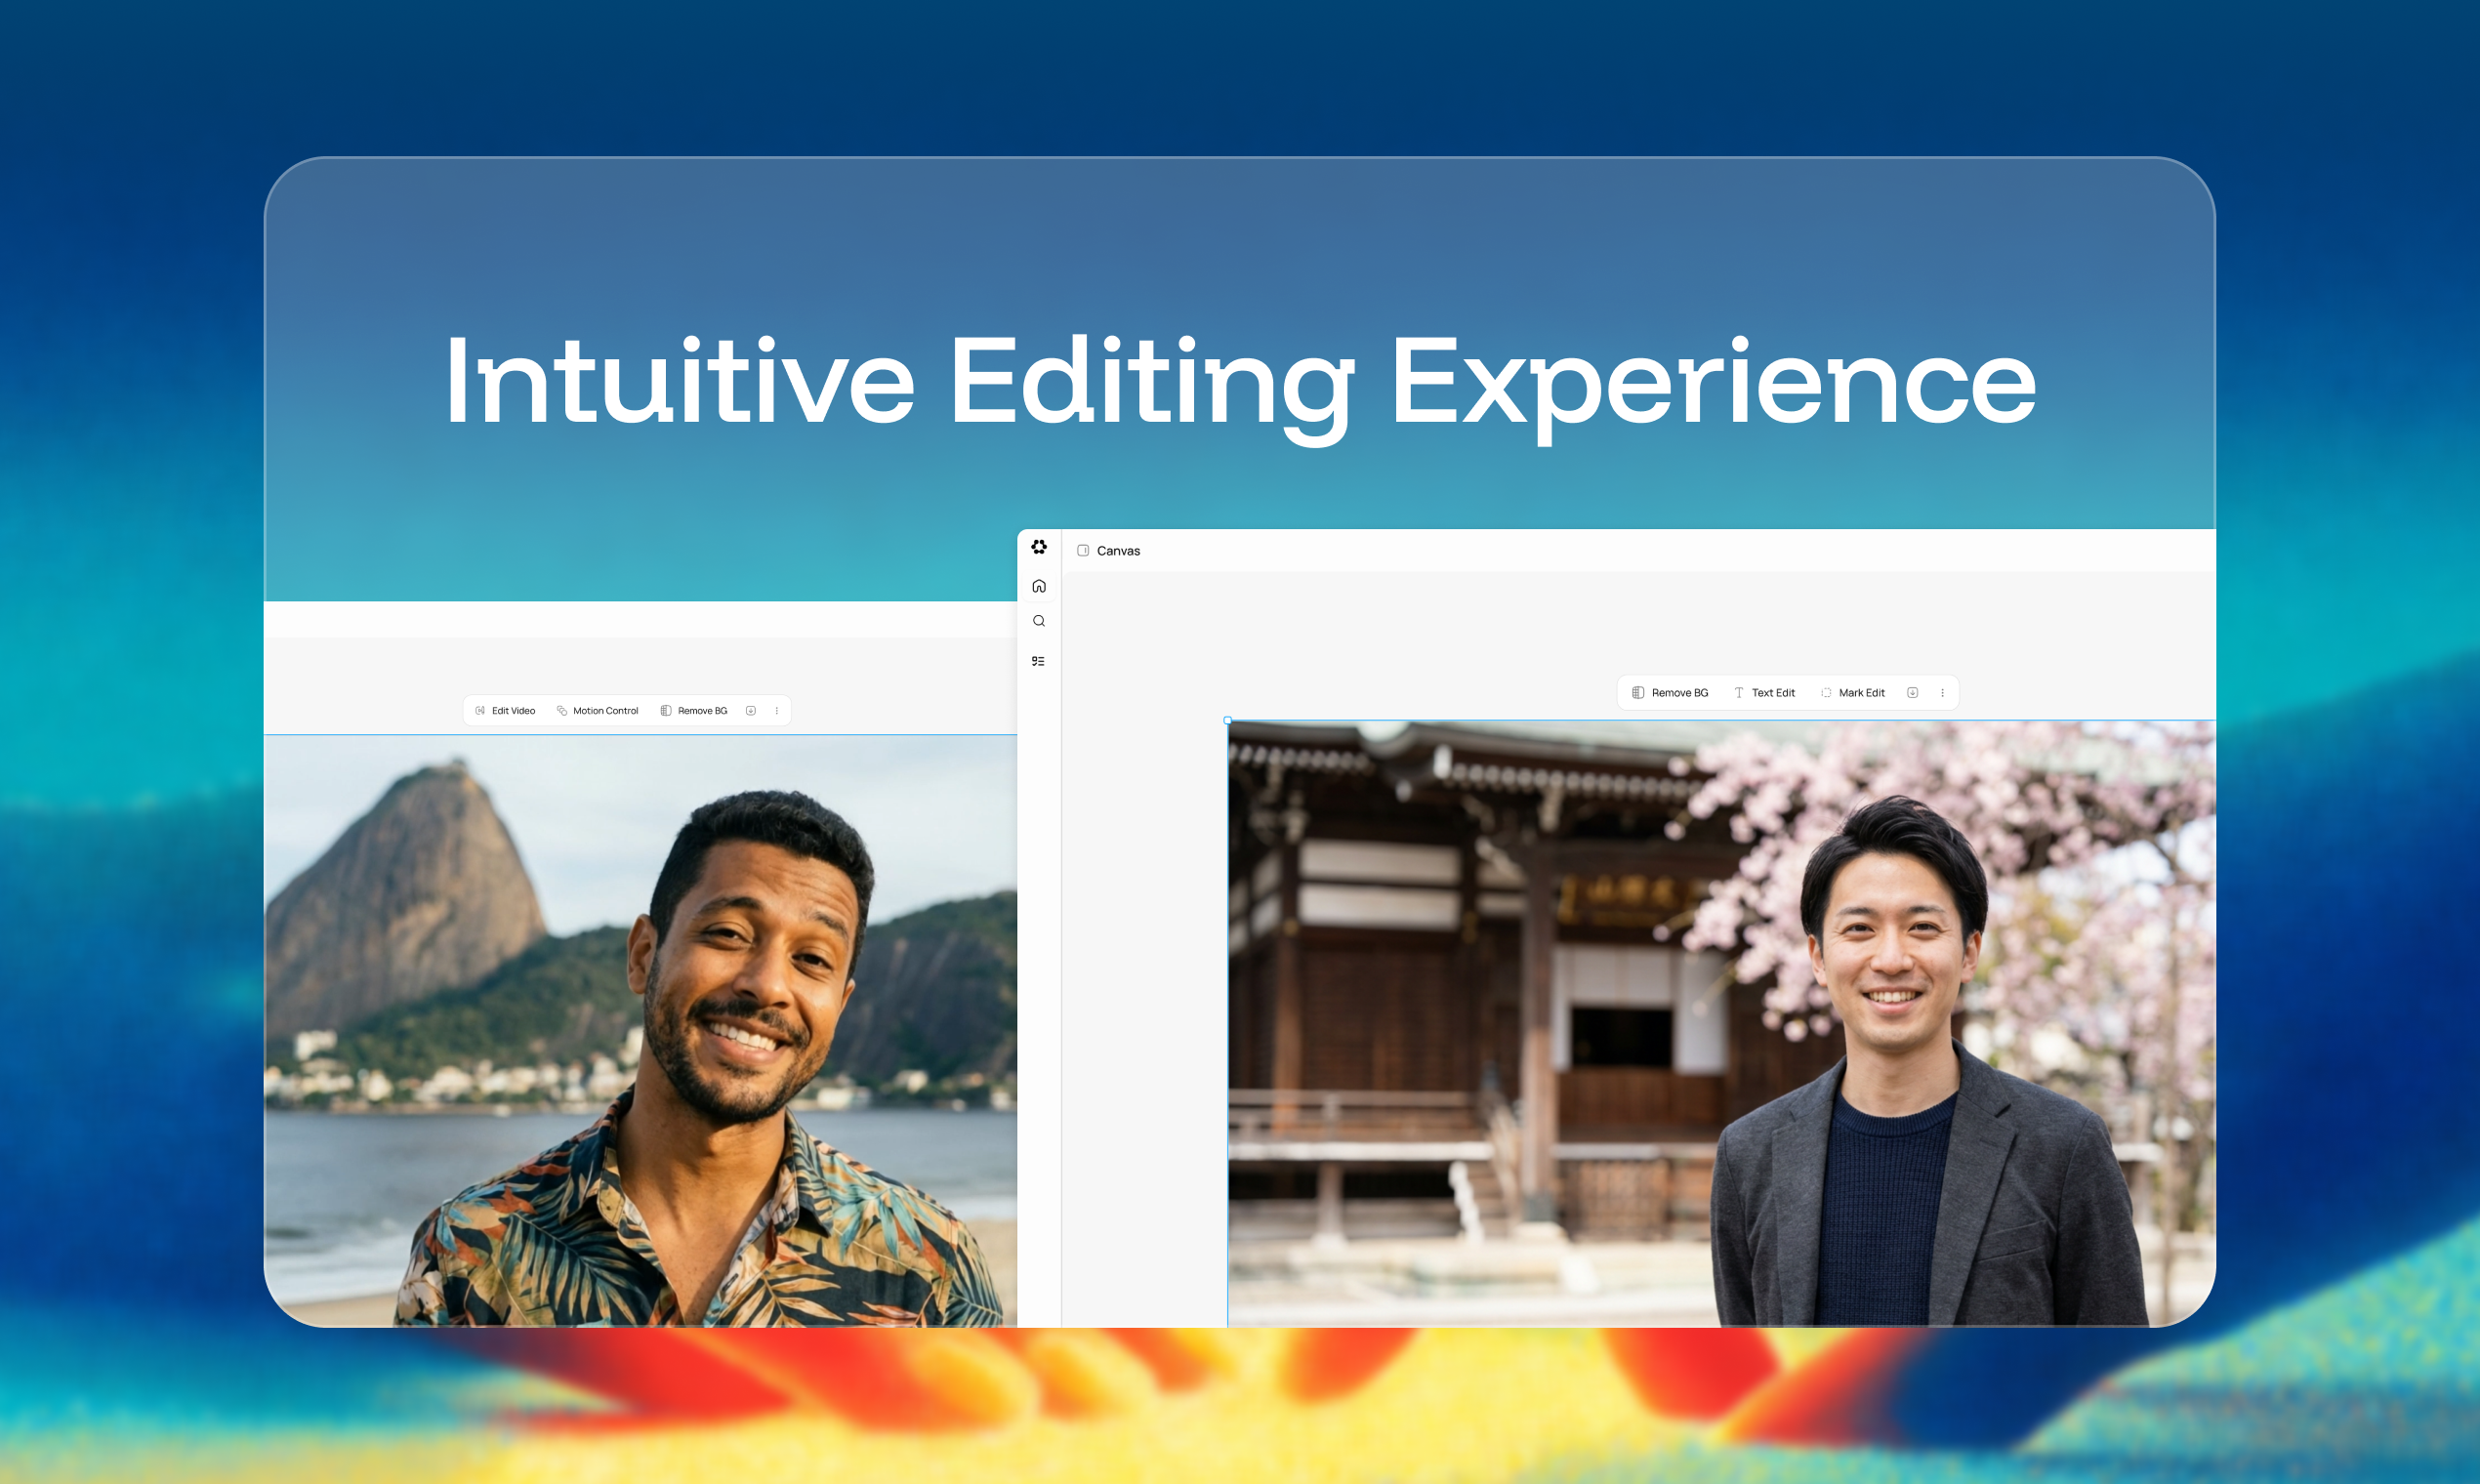Download the temple image via toolbar icon

point(1913,693)
